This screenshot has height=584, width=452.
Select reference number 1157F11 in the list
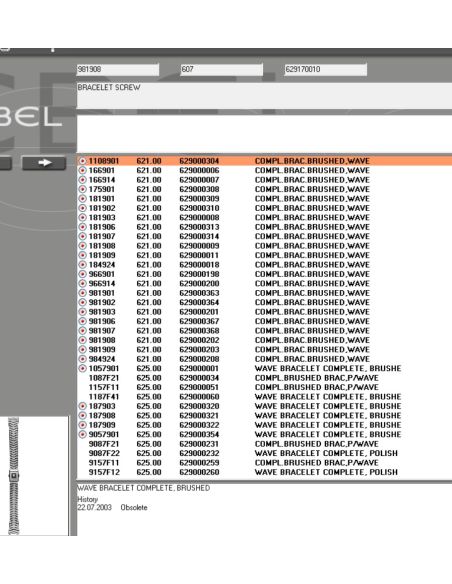pos(104,387)
